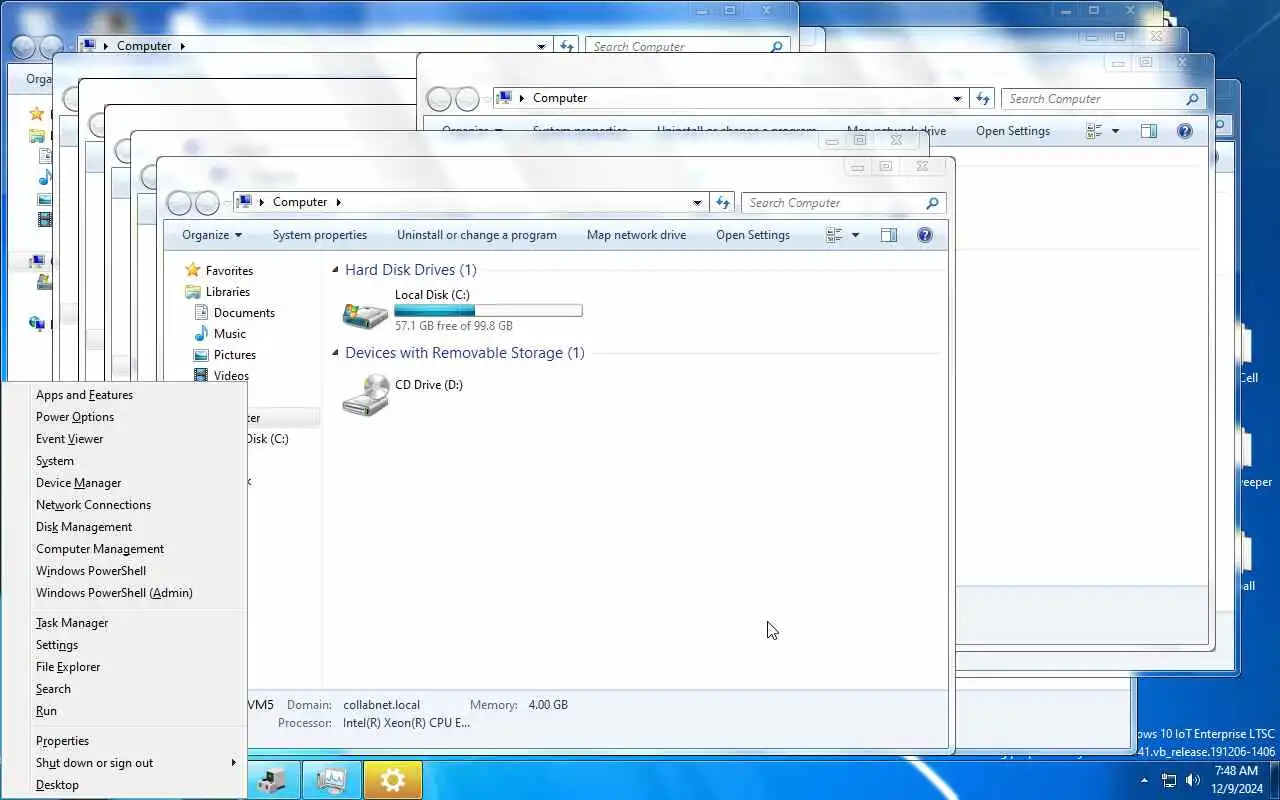This screenshot has height=800, width=1280.
Task: Show hidden icons arrow in system tray
Action: click(1144, 780)
